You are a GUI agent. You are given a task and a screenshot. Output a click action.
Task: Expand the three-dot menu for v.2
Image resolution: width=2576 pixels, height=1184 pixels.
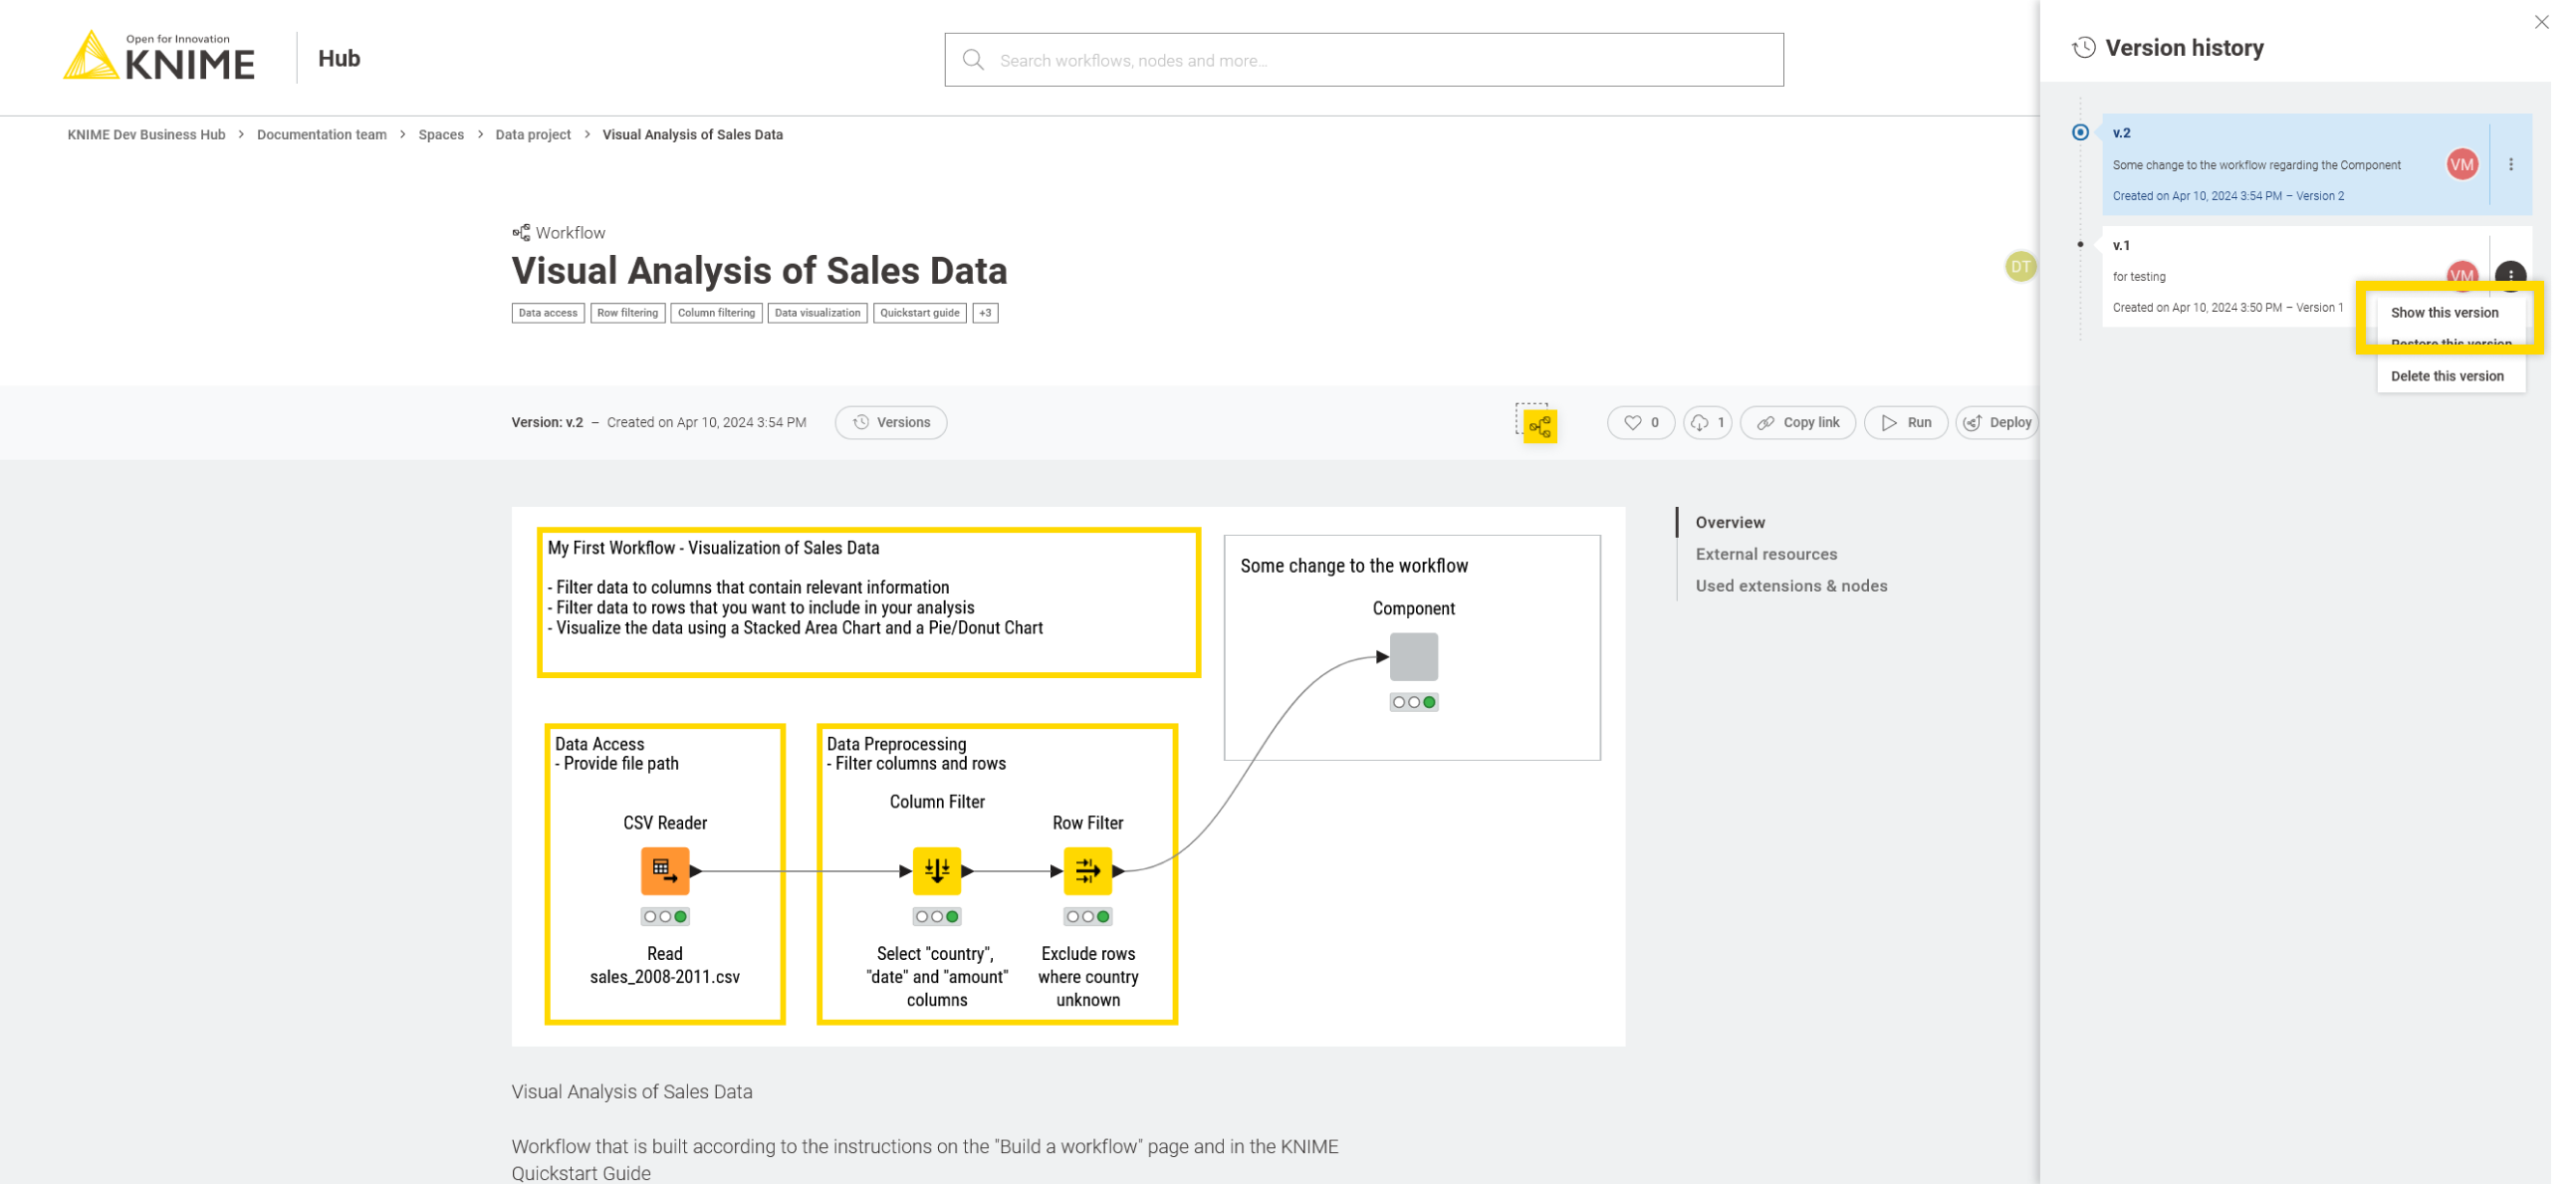pos(2510,164)
